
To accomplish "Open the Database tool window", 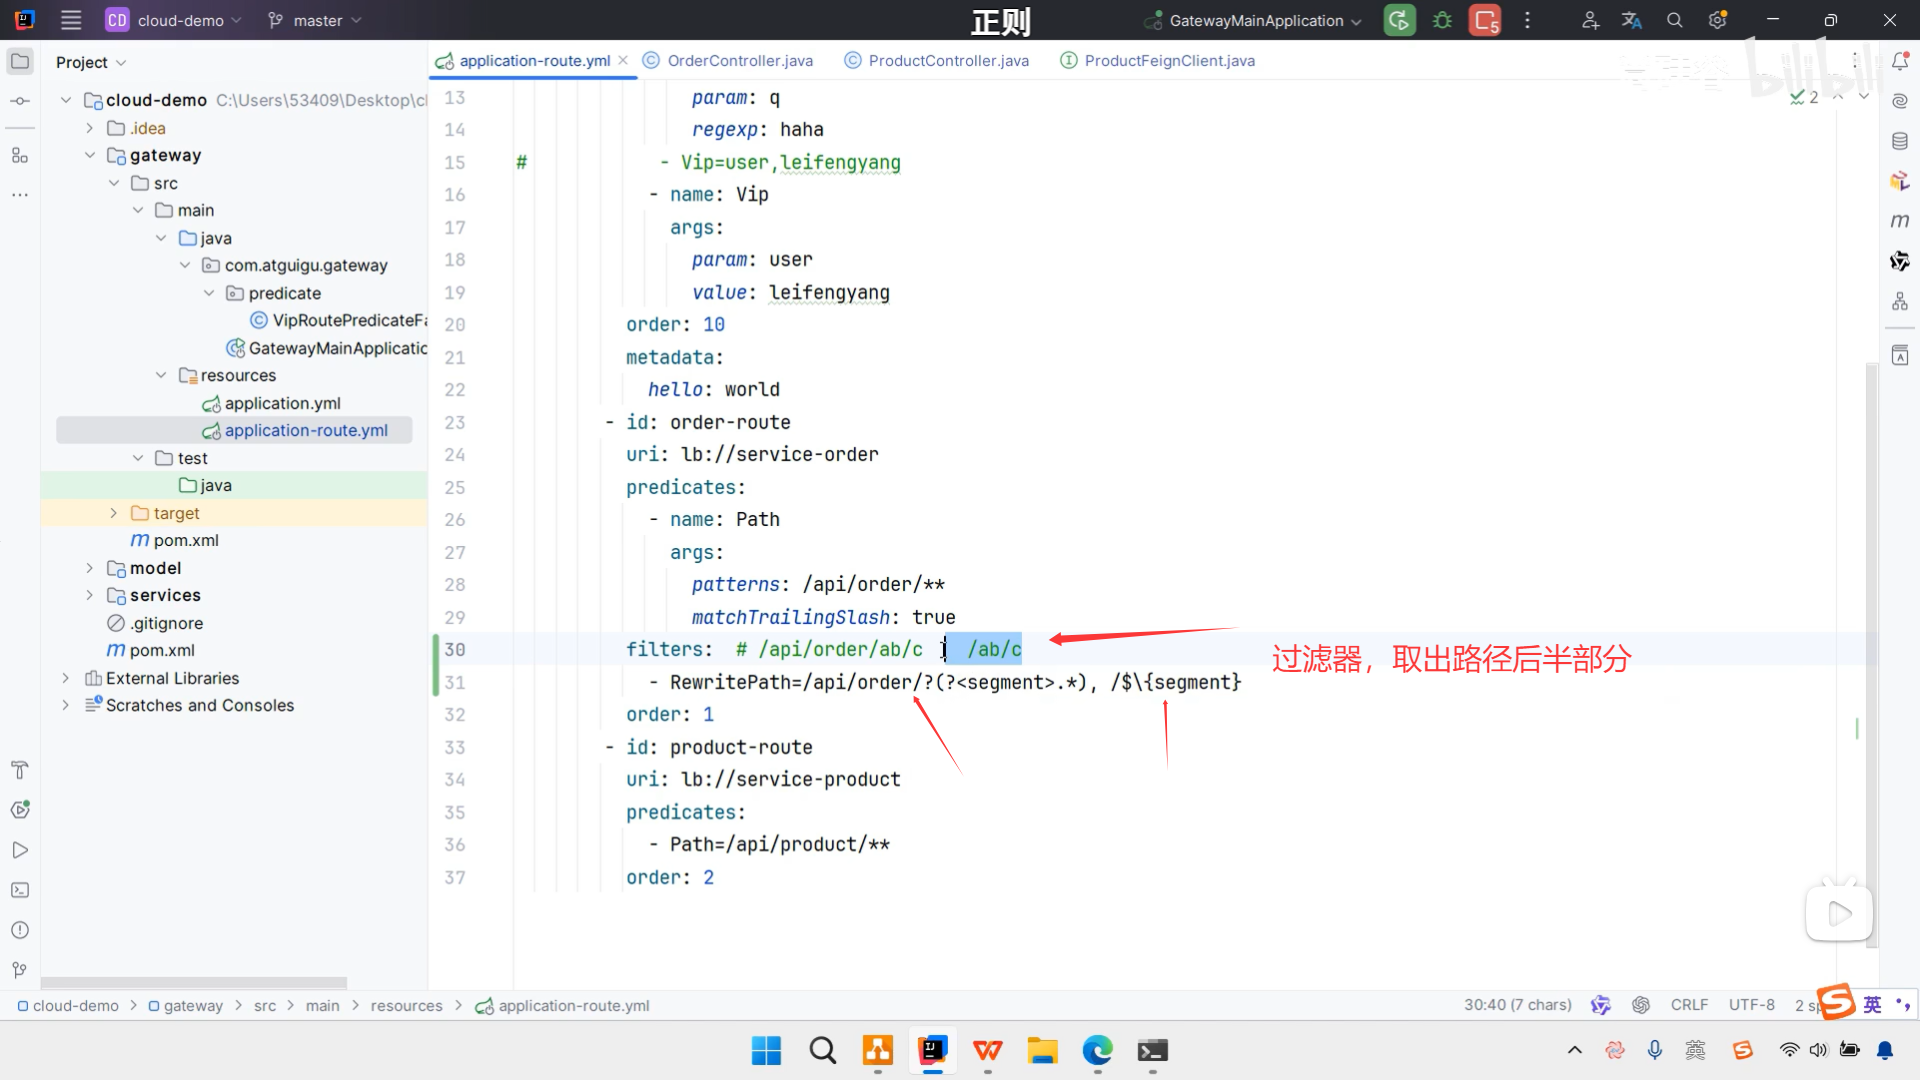I will (x=1900, y=141).
